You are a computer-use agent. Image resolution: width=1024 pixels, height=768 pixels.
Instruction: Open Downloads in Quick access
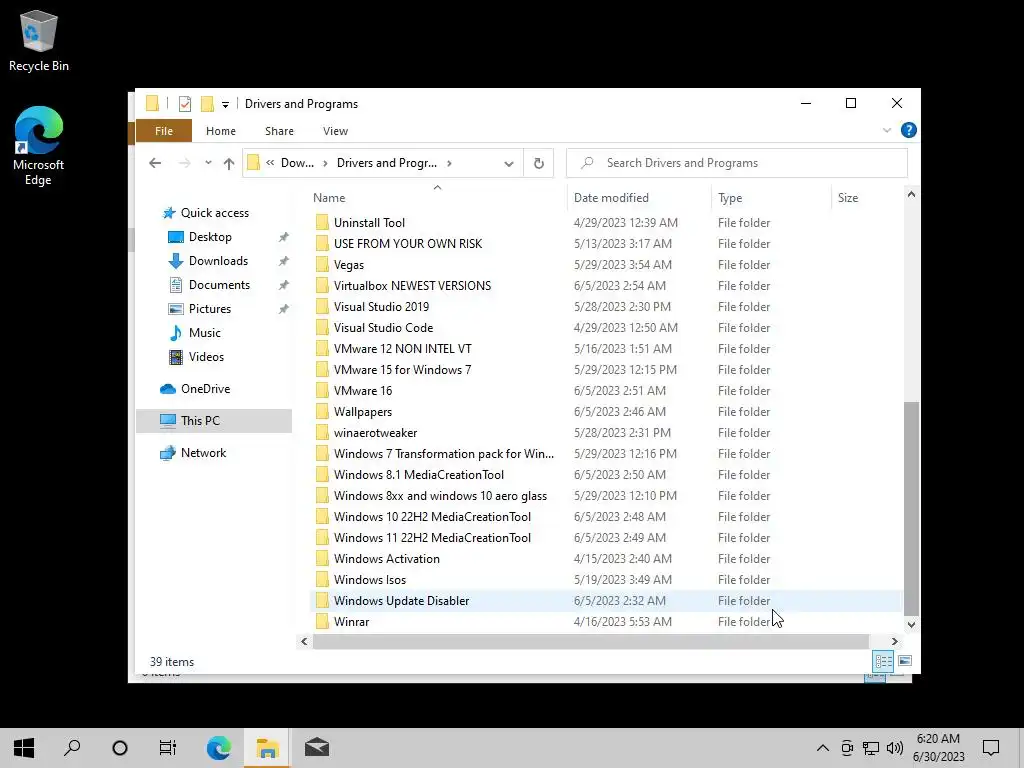[218, 261]
